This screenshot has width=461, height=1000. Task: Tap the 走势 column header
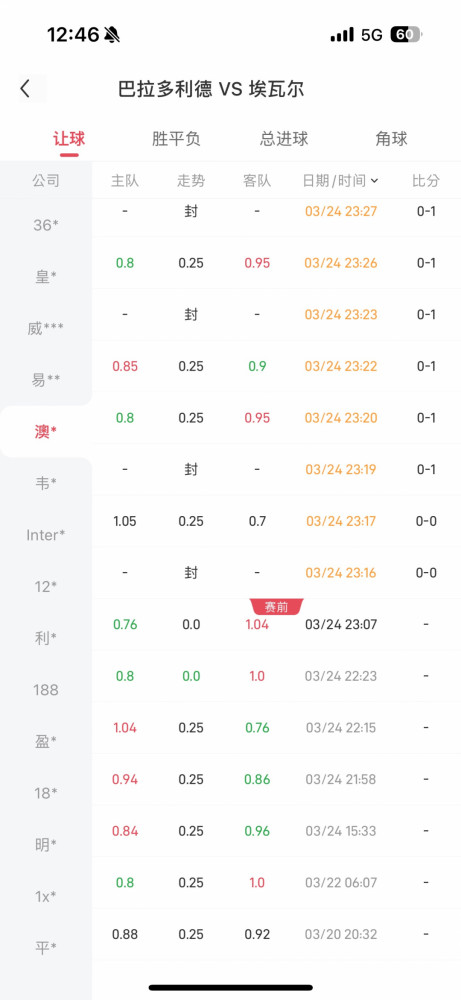pyautogui.click(x=191, y=180)
